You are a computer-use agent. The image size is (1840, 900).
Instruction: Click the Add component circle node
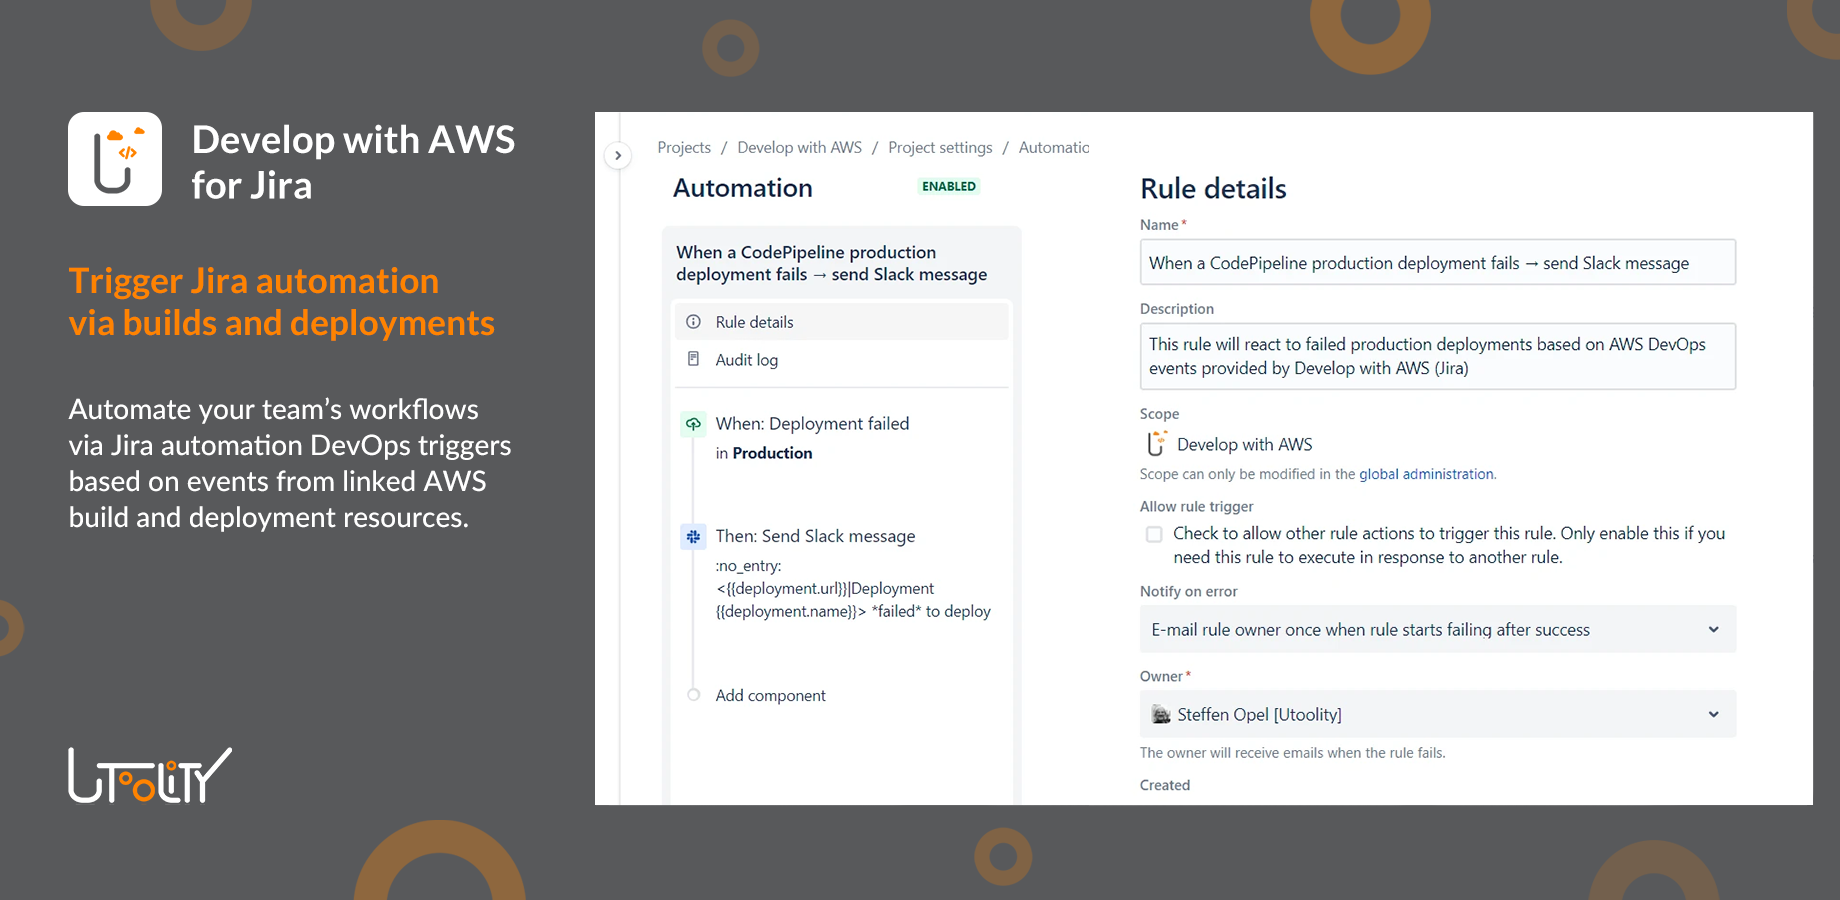693,695
